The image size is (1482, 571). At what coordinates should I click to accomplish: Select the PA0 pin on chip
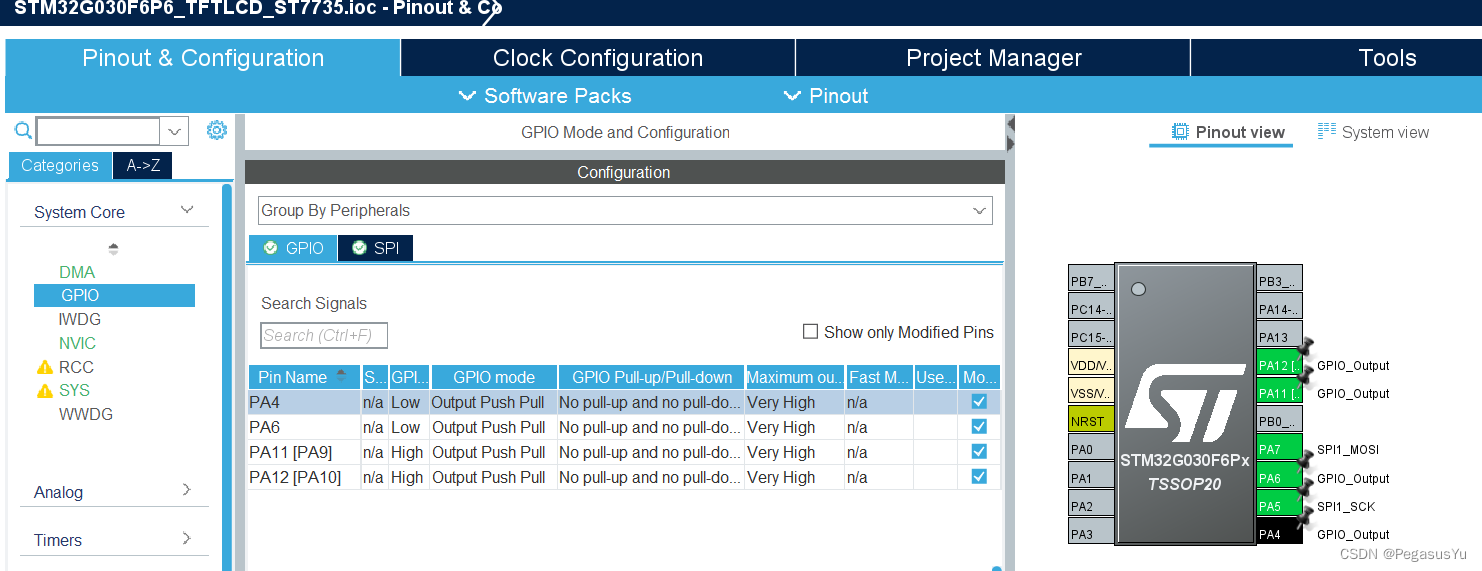(x=1091, y=449)
